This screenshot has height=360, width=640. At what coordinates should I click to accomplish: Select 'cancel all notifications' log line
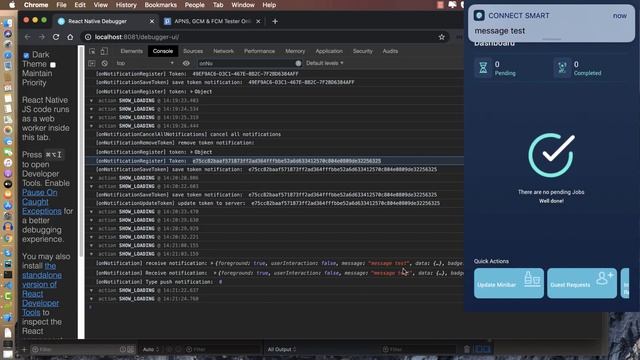pyautogui.click(x=188, y=134)
